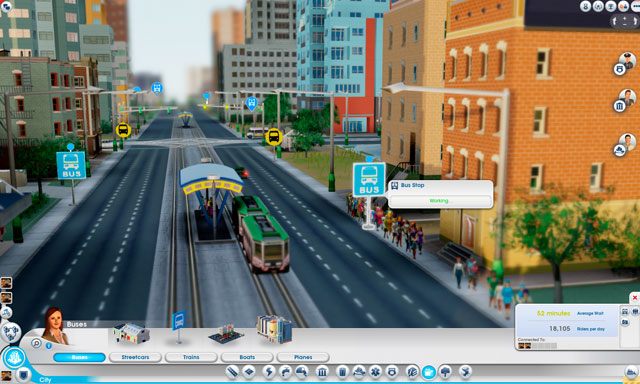Switch to the Planes tab
Viewport: 640px width, 384px height.
pos(303,357)
